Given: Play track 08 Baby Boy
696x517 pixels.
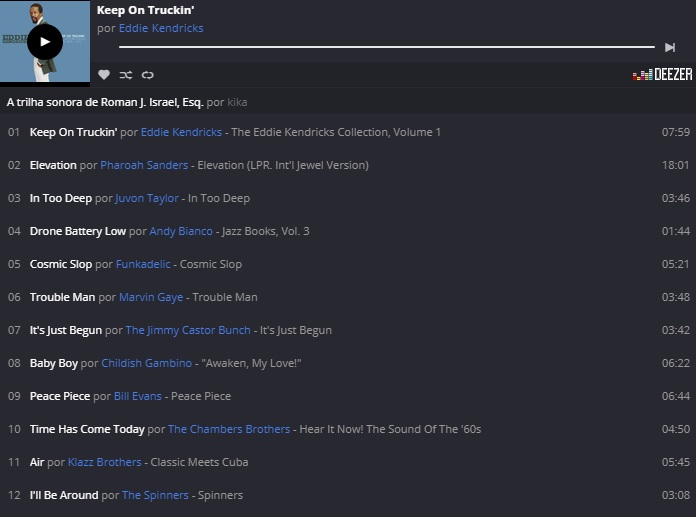Looking at the screenshot, I should (54, 363).
